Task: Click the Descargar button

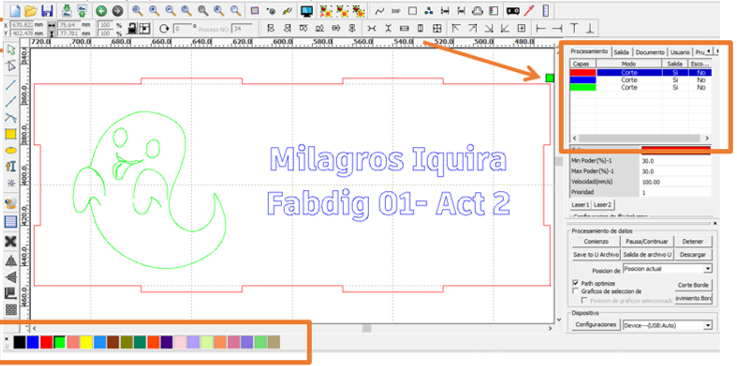Action: [x=693, y=255]
